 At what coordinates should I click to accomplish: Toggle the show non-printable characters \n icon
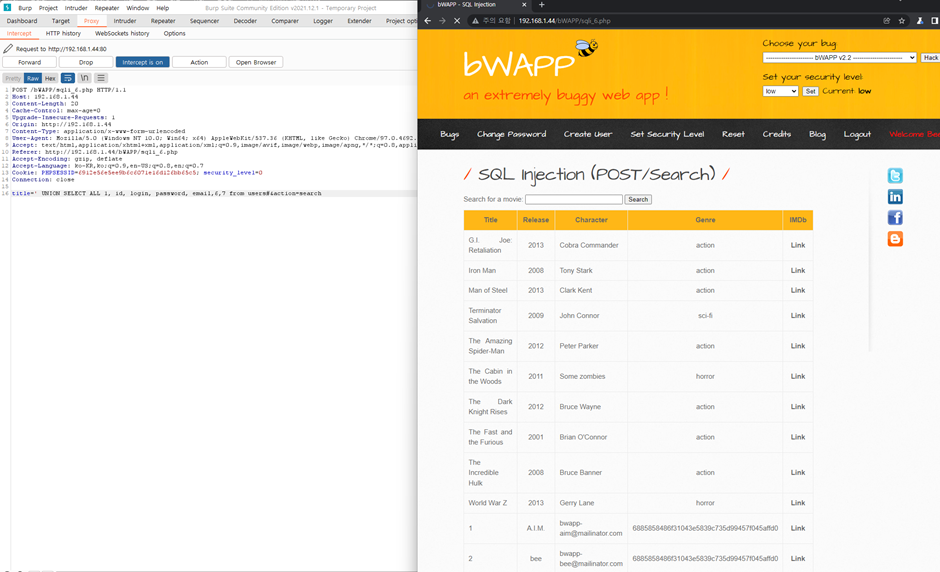click(85, 78)
